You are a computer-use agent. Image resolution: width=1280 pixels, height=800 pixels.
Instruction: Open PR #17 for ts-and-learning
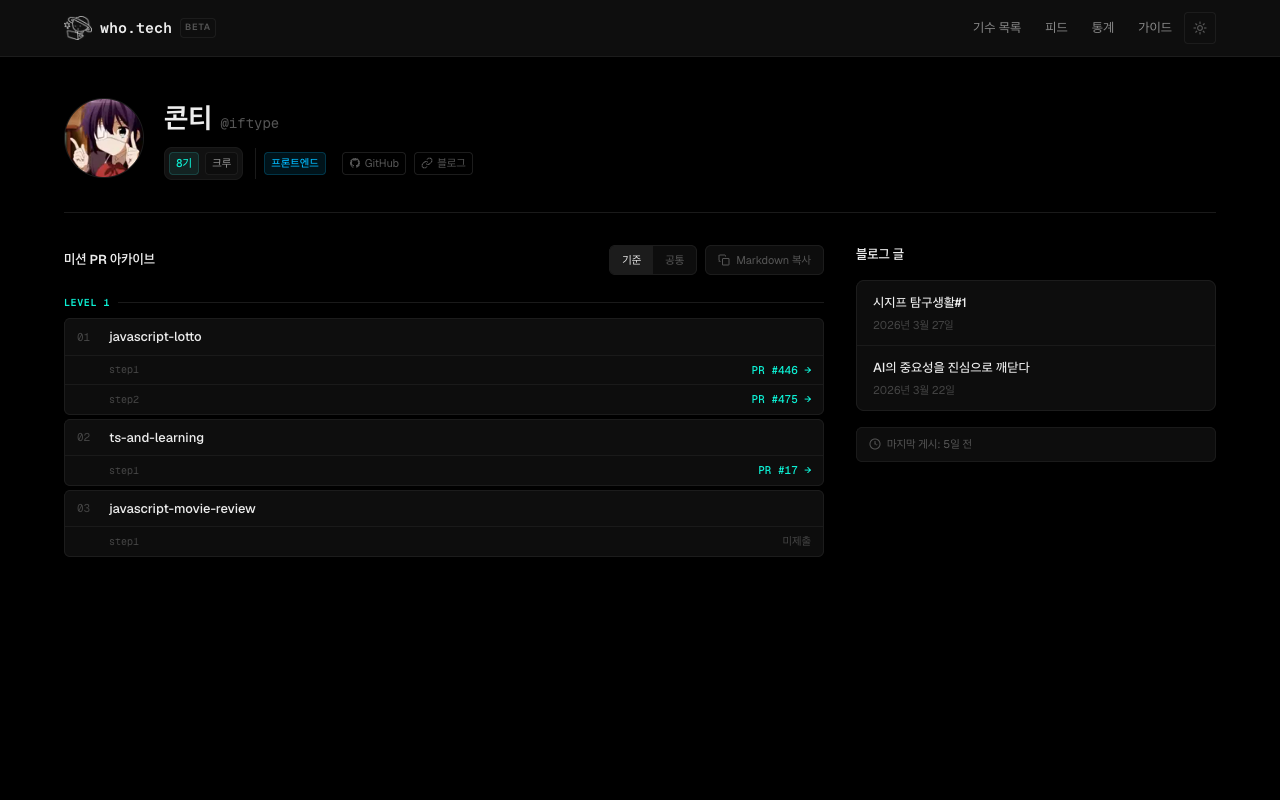[784, 471]
